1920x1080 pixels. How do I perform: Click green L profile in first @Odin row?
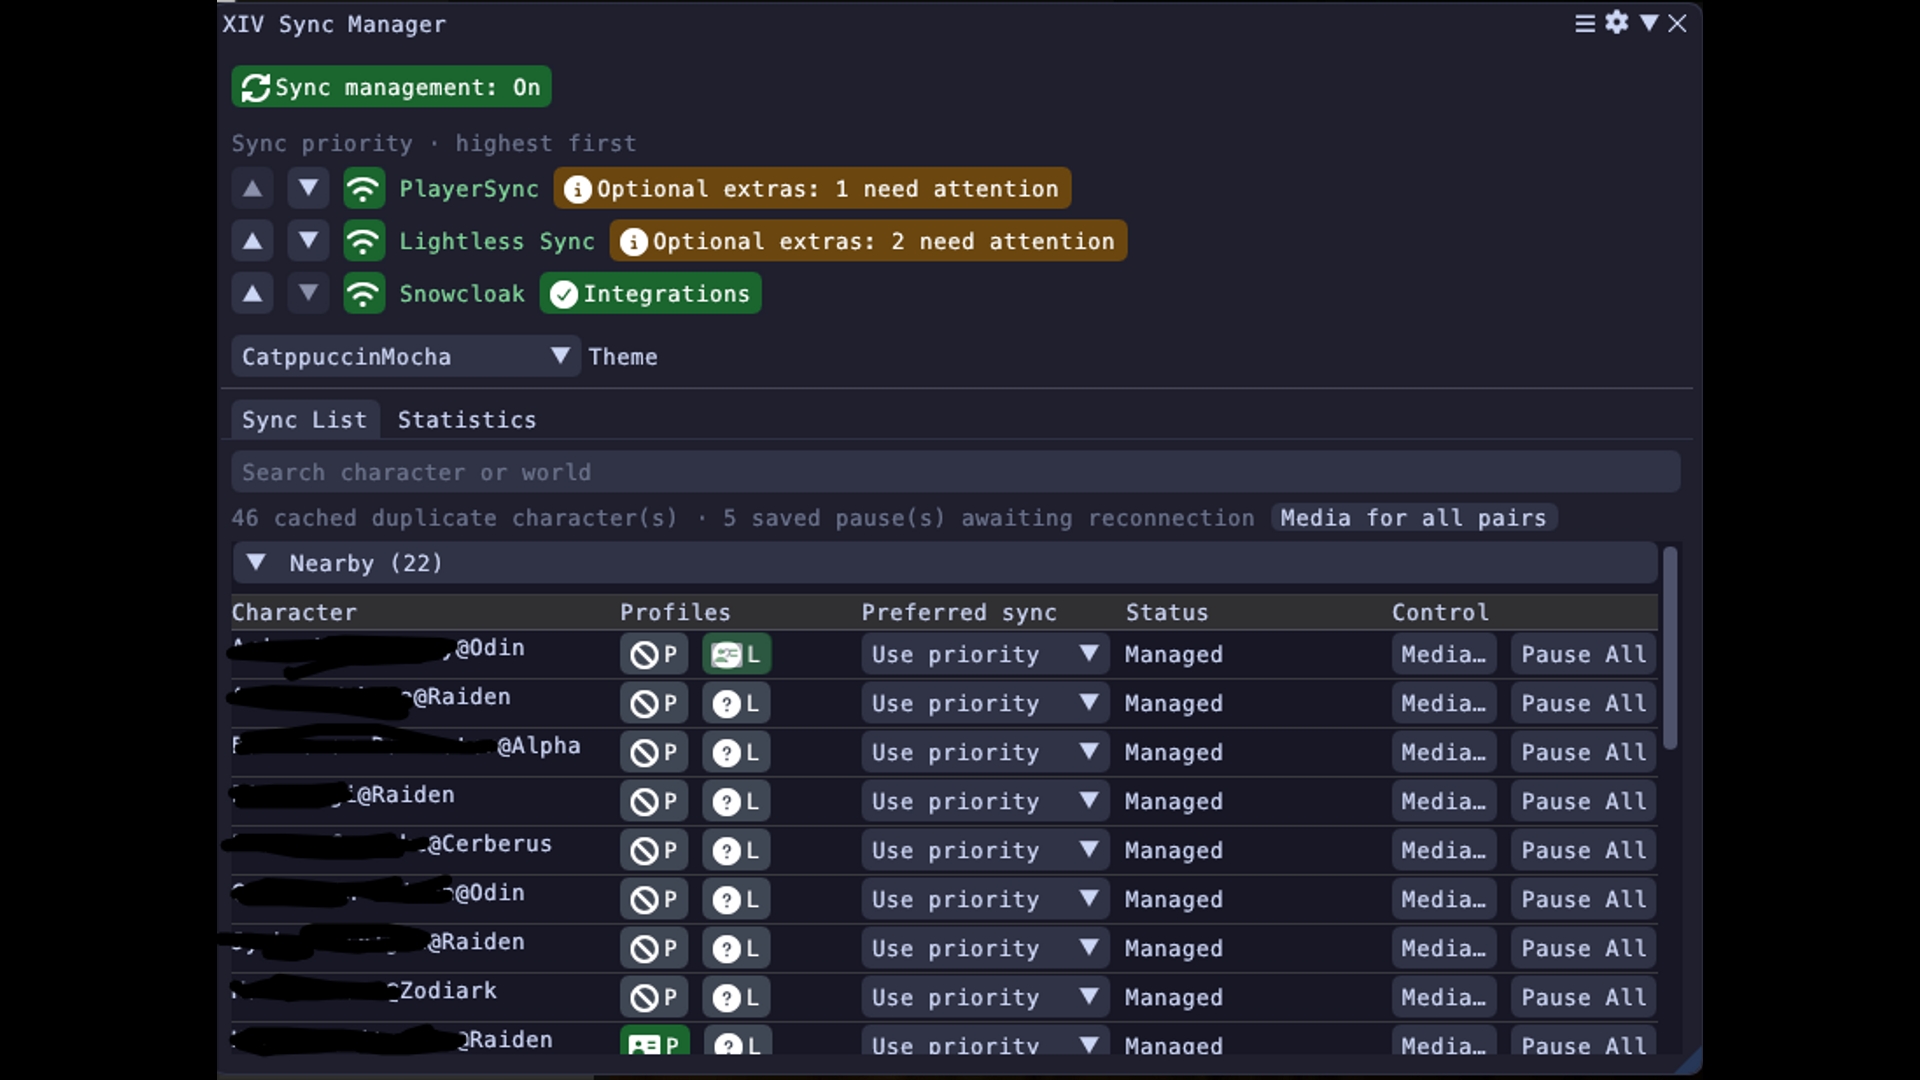pos(736,654)
